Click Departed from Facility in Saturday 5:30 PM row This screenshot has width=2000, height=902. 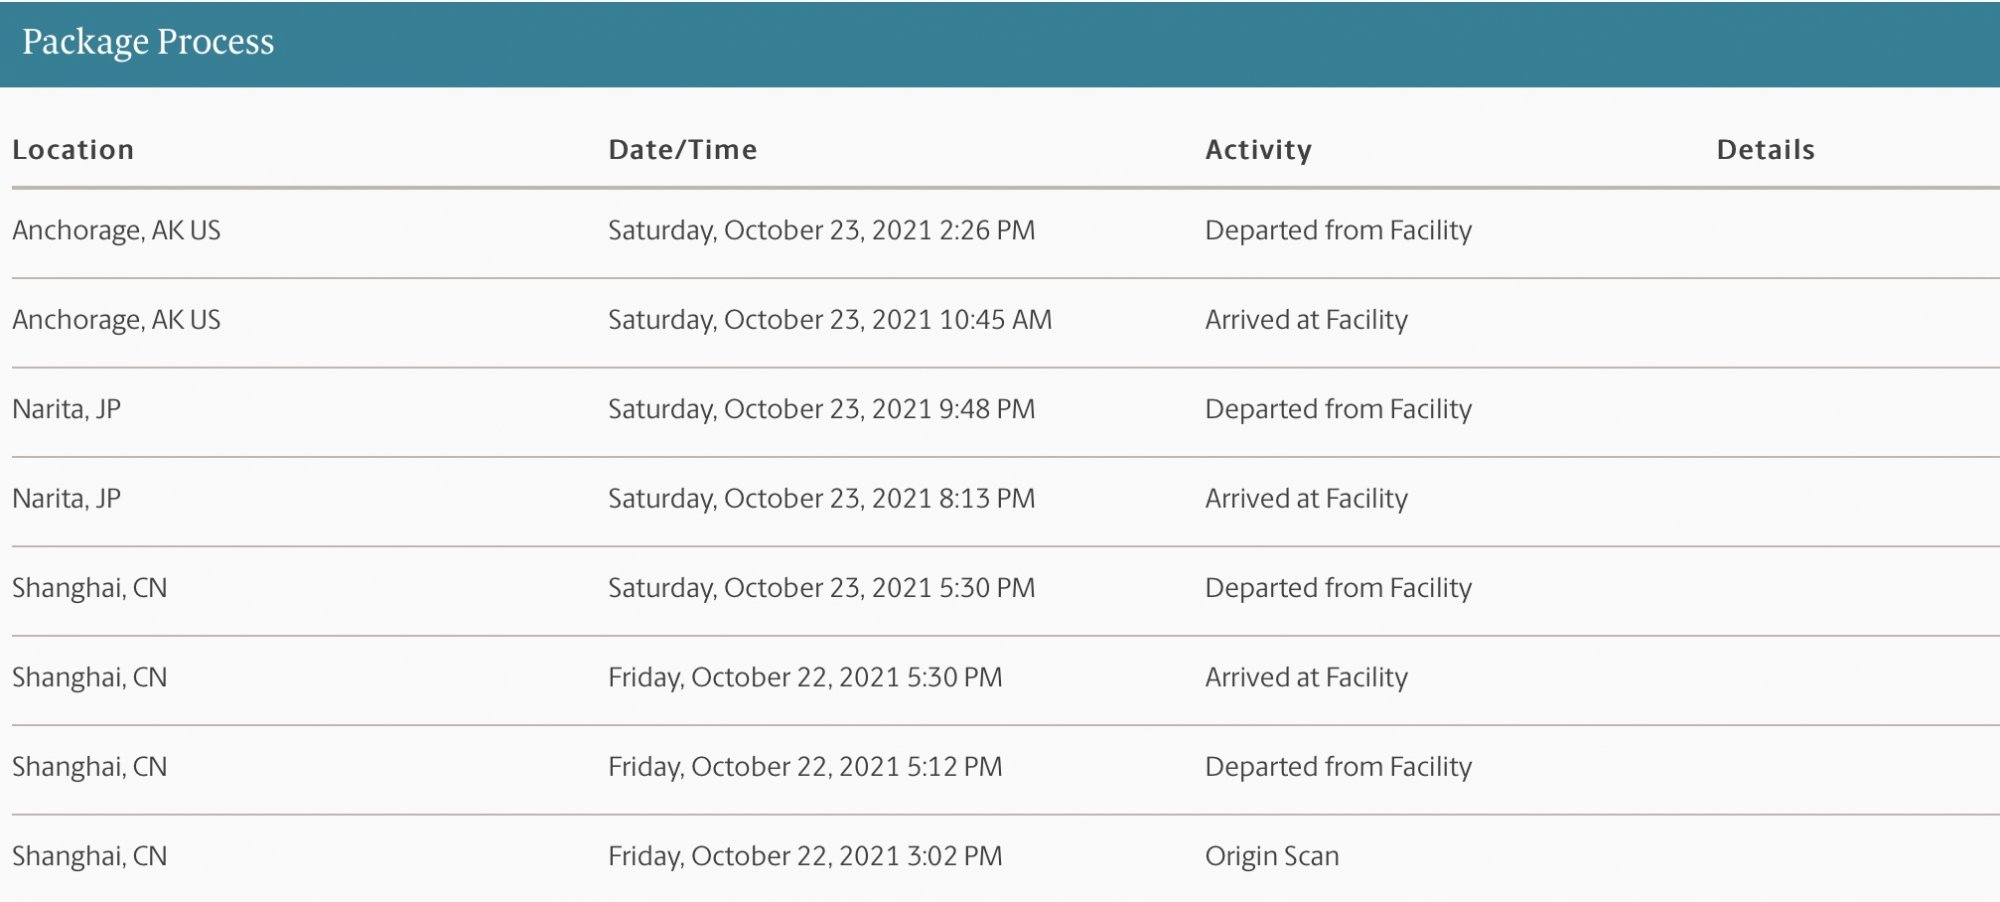[x=1338, y=588]
